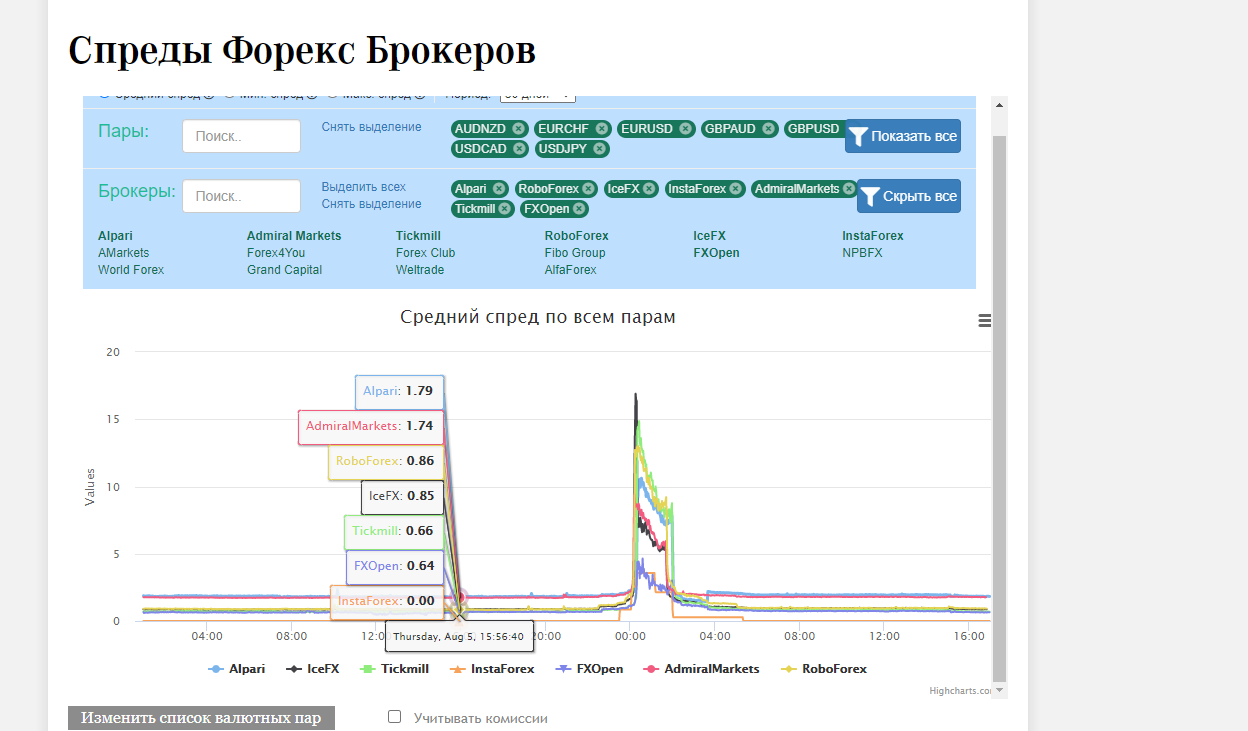The height and width of the screenshot is (731, 1248).
Task: Remove the USDCAD pair tag
Action: 518,148
